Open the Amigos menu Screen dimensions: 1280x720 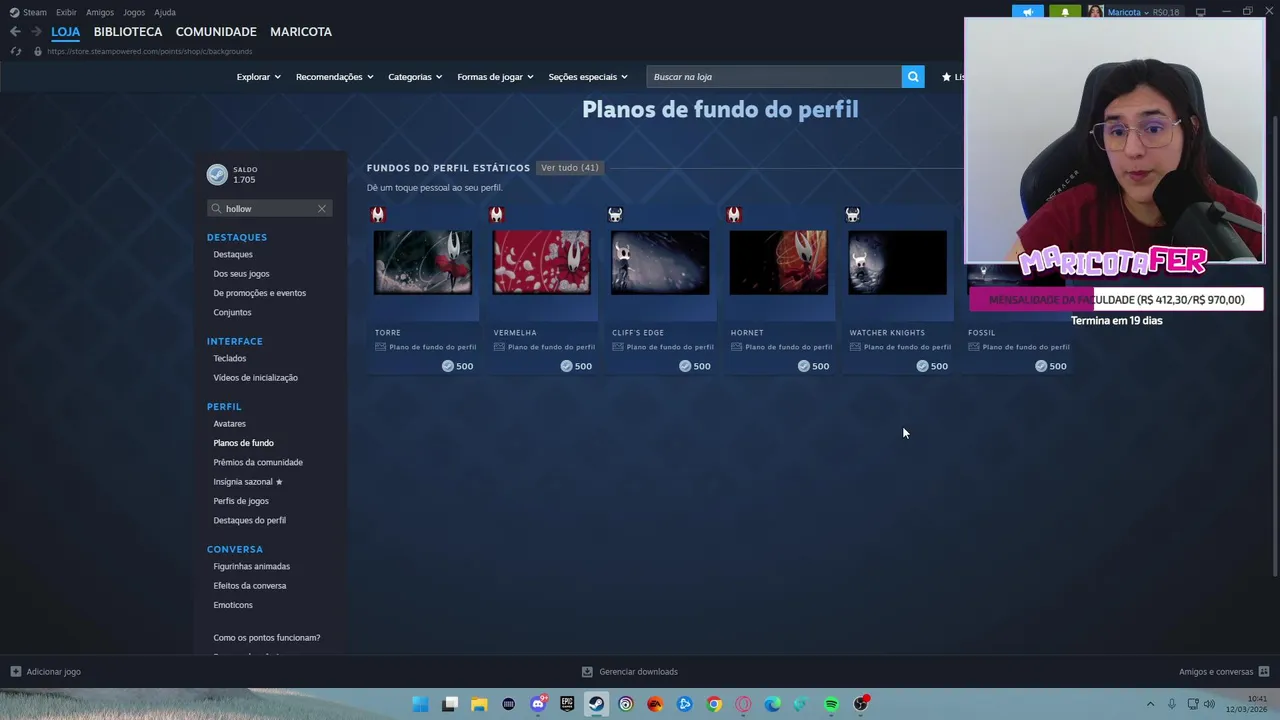click(x=100, y=12)
